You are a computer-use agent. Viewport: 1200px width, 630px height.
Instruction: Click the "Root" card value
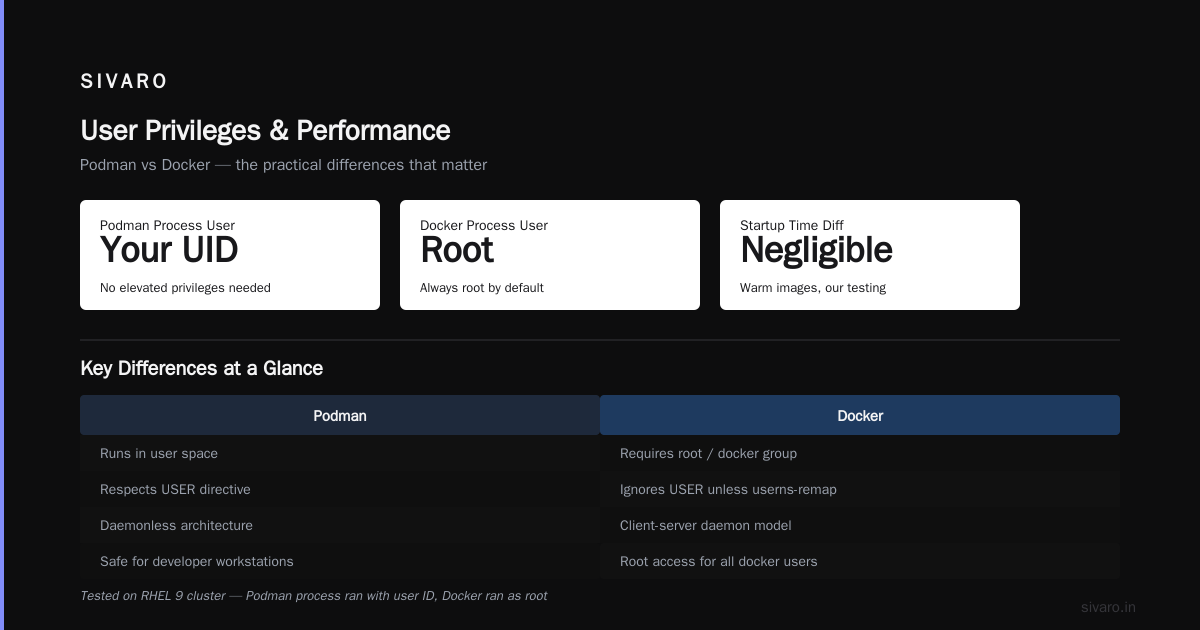[457, 250]
